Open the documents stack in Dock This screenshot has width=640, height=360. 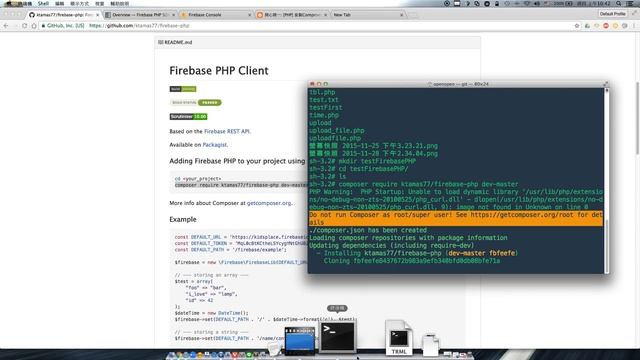(x=430, y=345)
